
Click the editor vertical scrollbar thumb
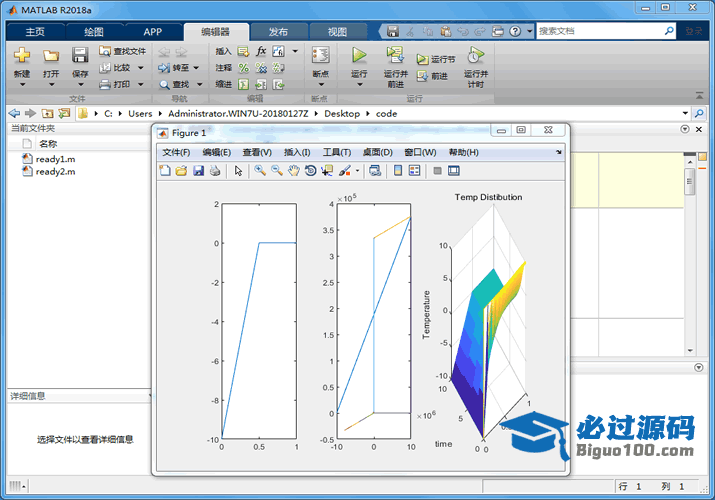coord(689,181)
